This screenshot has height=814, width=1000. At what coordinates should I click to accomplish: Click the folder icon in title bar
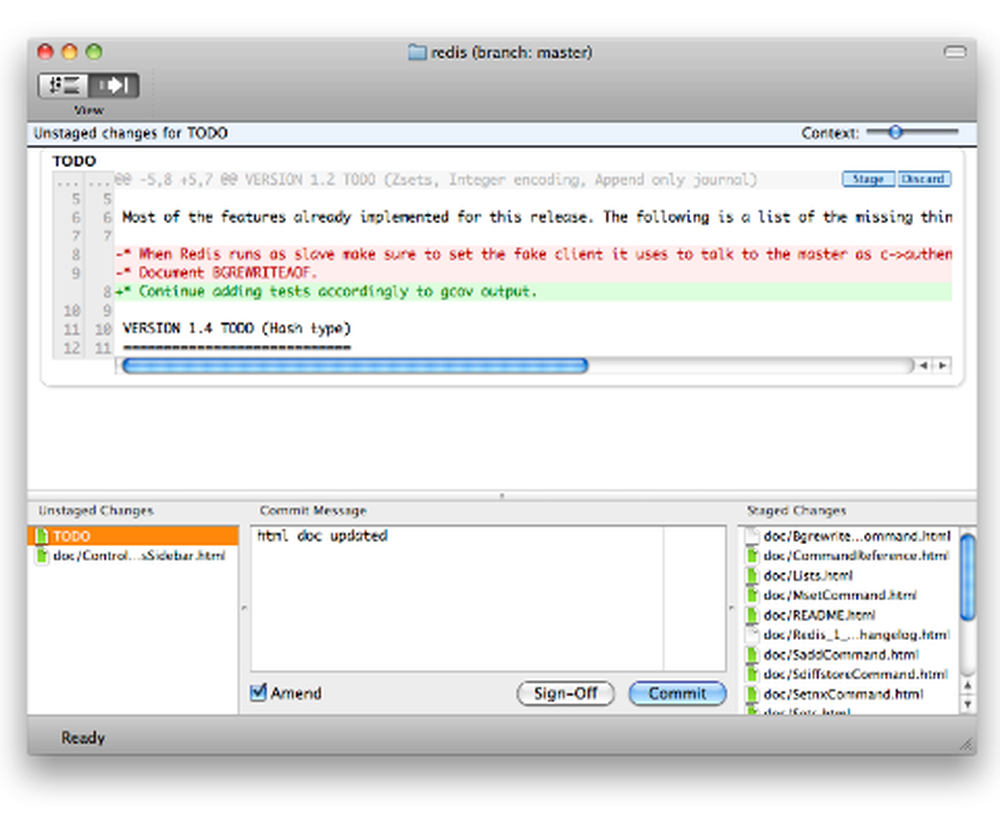(417, 52)
